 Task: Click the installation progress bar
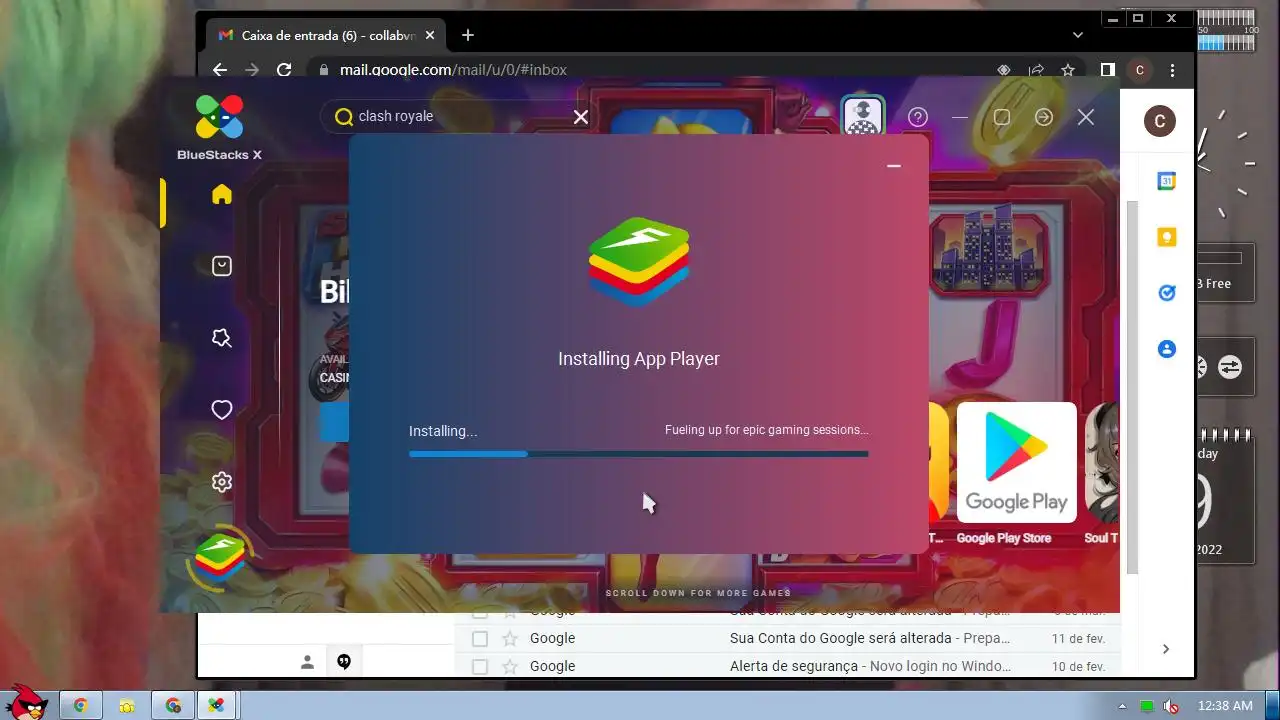click(638, 454)
